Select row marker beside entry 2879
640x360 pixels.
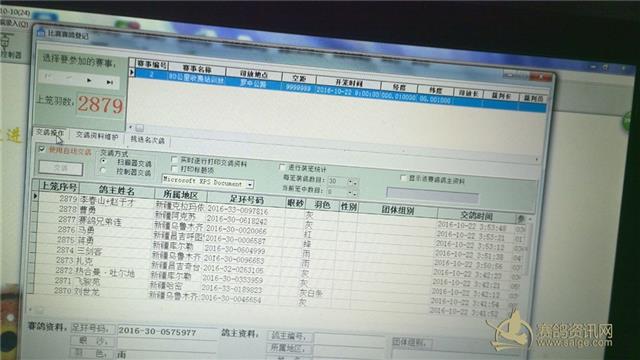pos(35,196)
